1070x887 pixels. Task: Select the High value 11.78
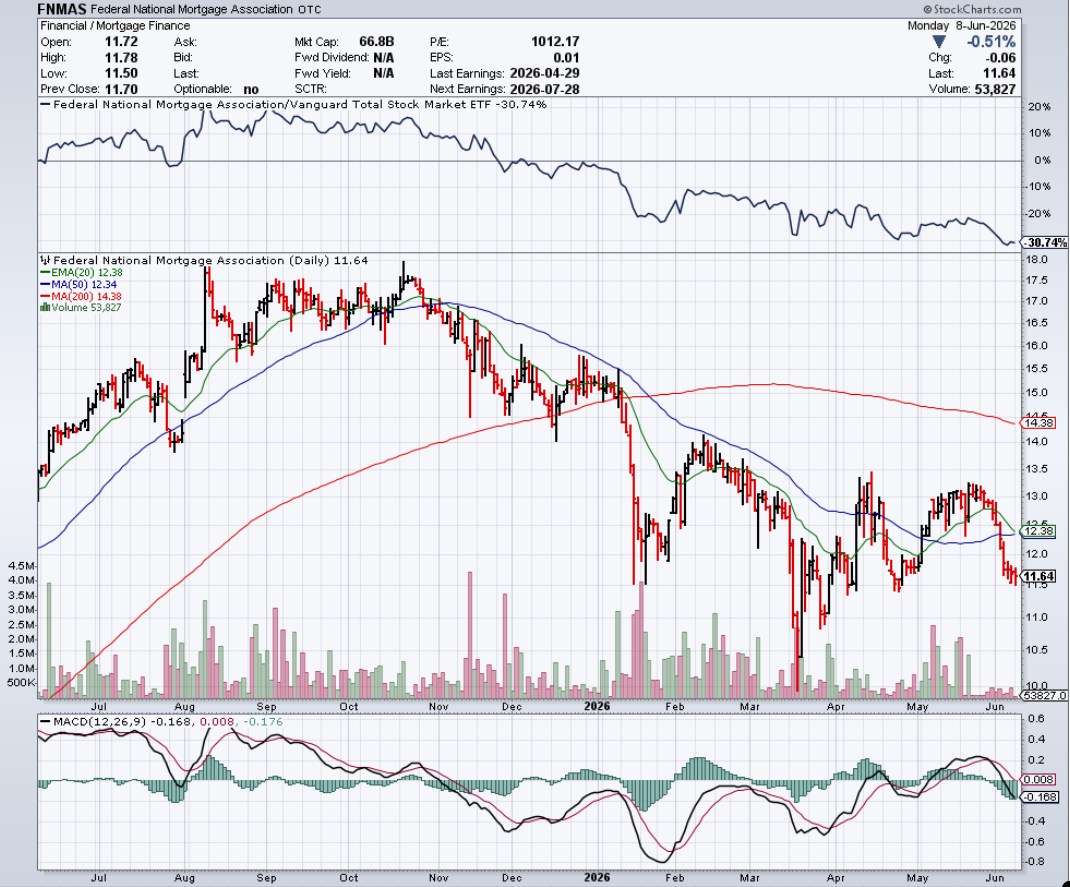[x=121, y=57]
